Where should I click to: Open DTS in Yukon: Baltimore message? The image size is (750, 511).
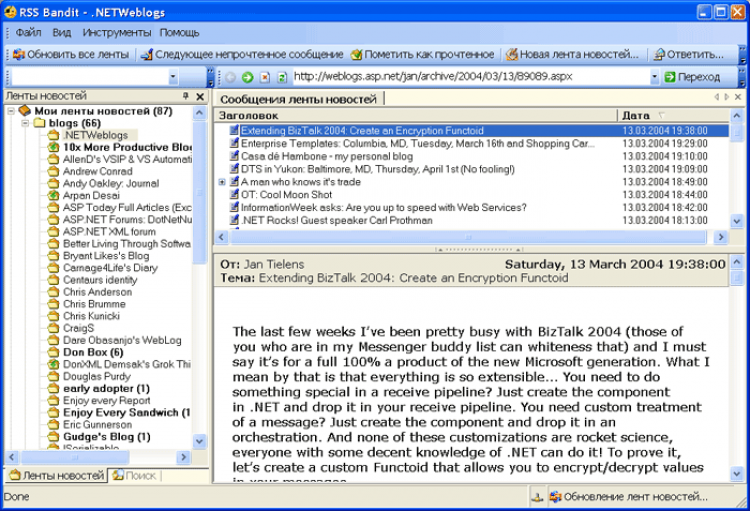pyautogui.click(x=378, y=169)
